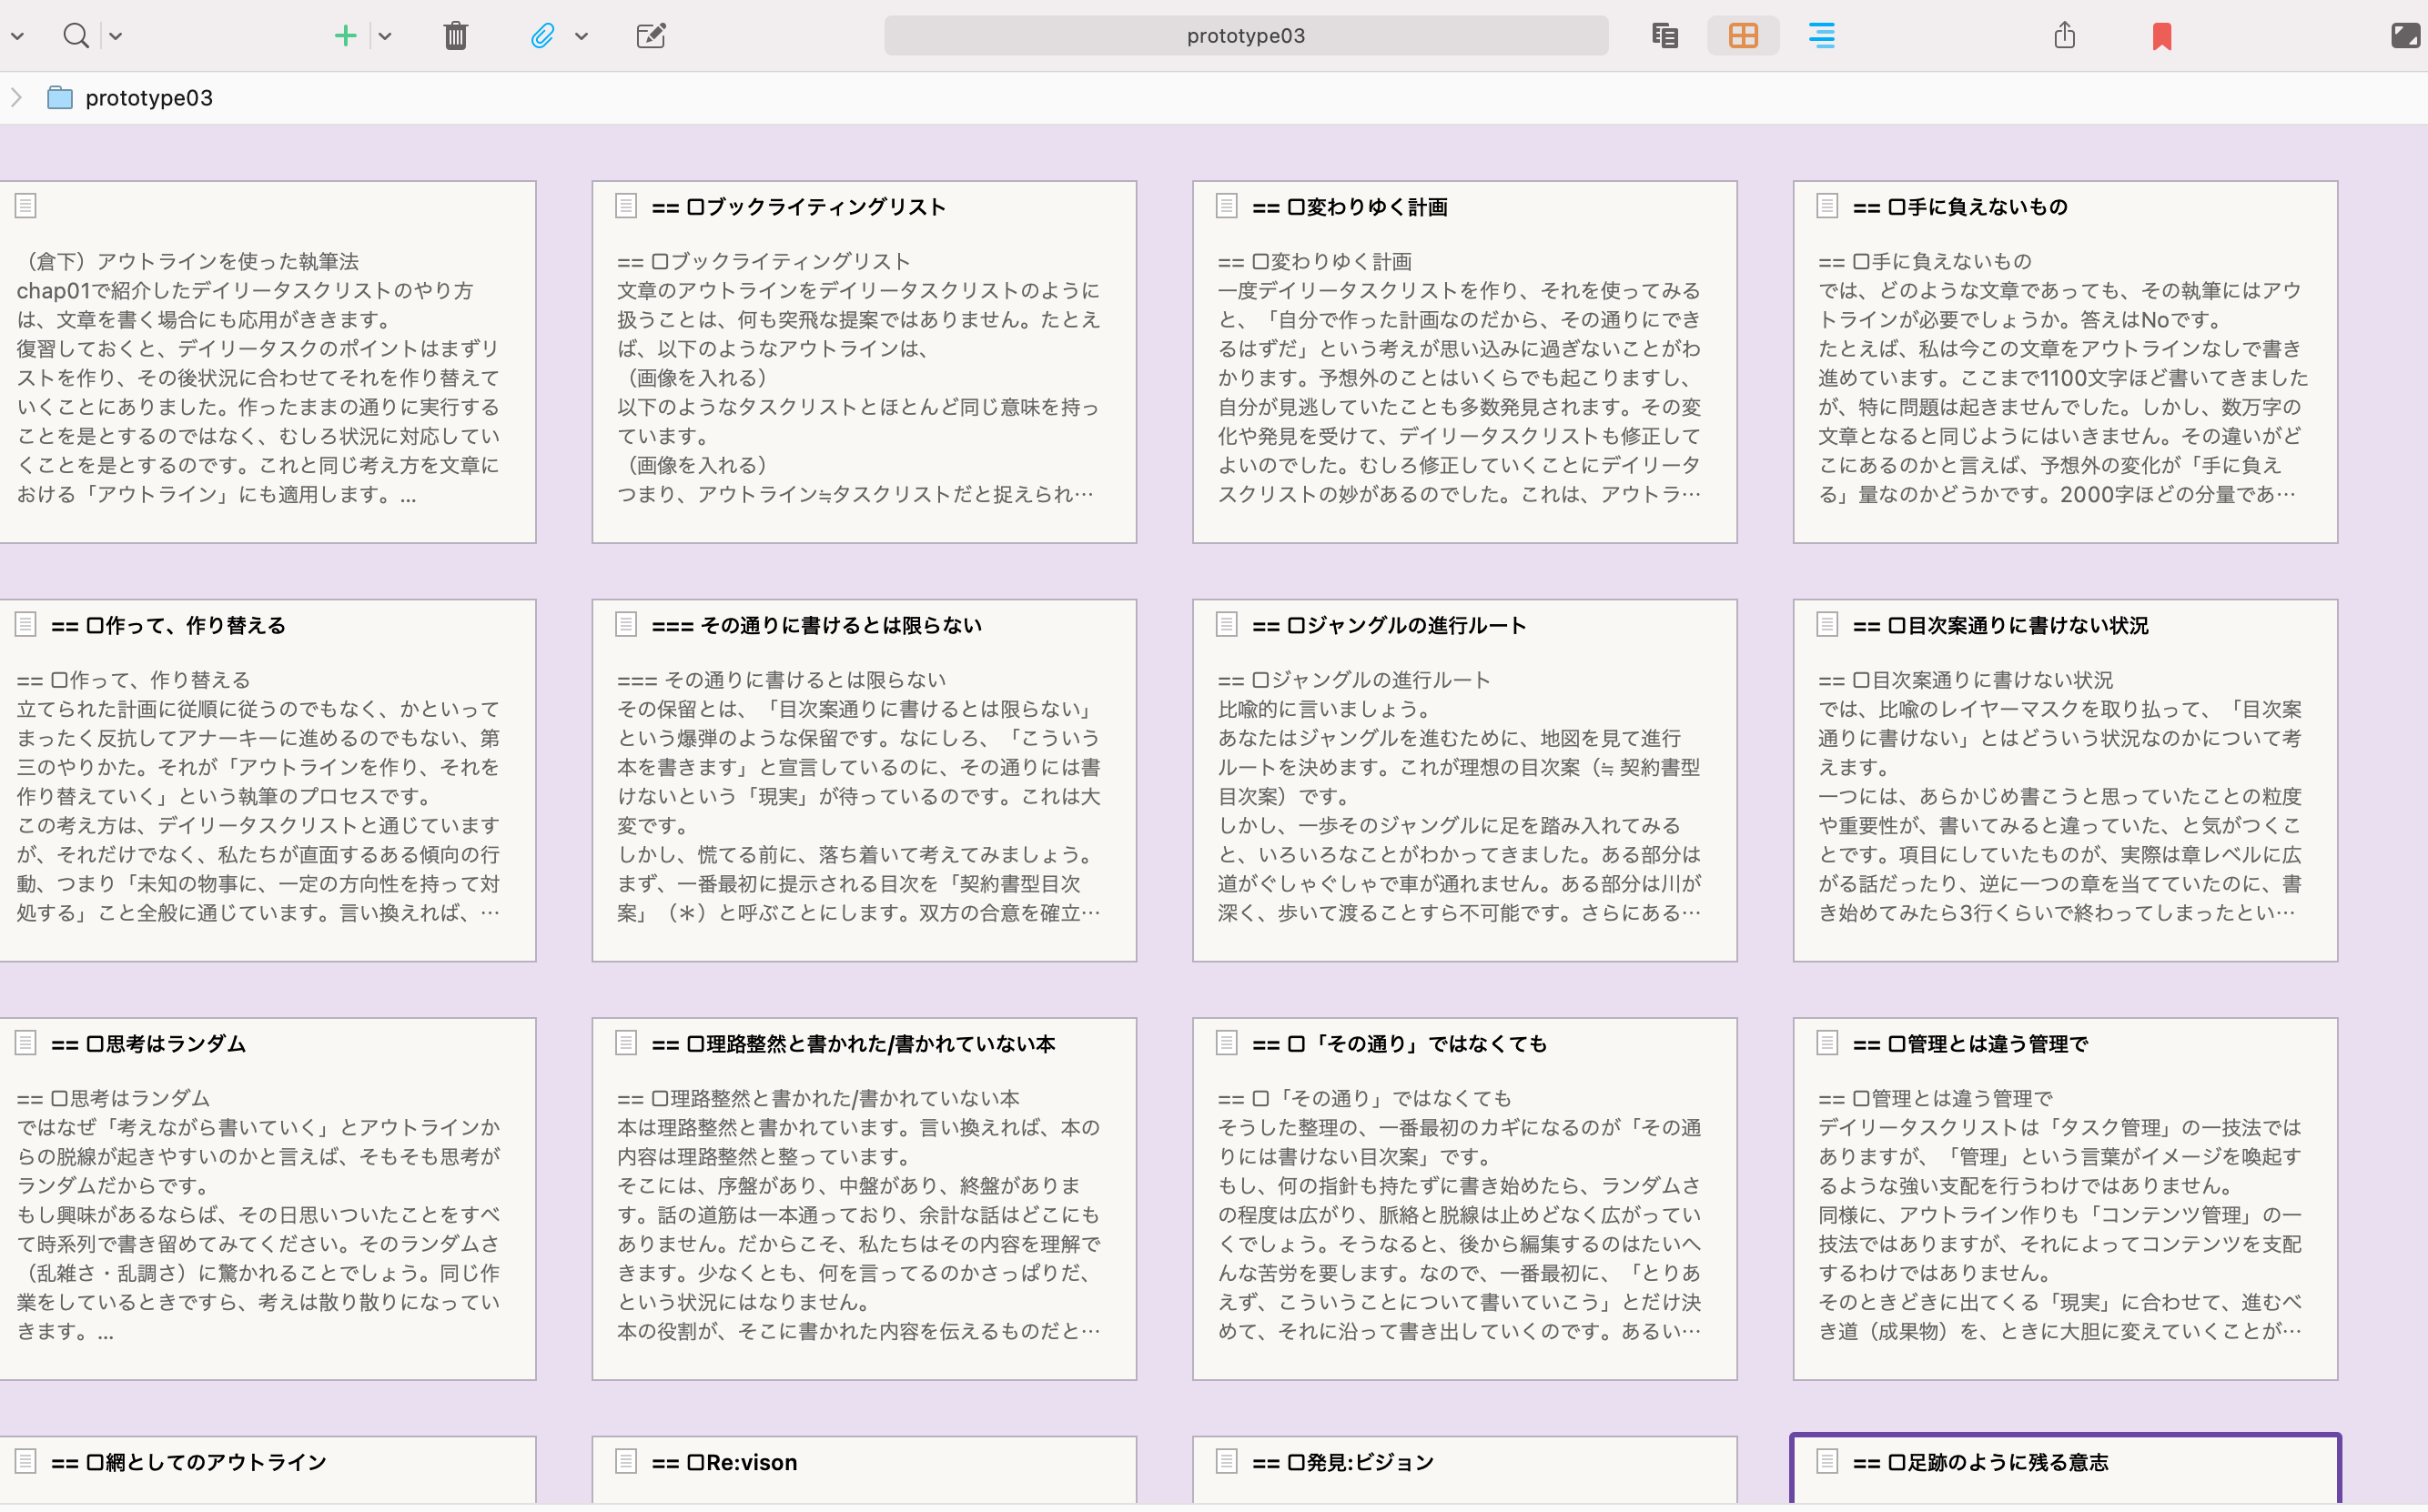Toggle the grid view mode
2428x1512 pixels.
coord(1742,35)
